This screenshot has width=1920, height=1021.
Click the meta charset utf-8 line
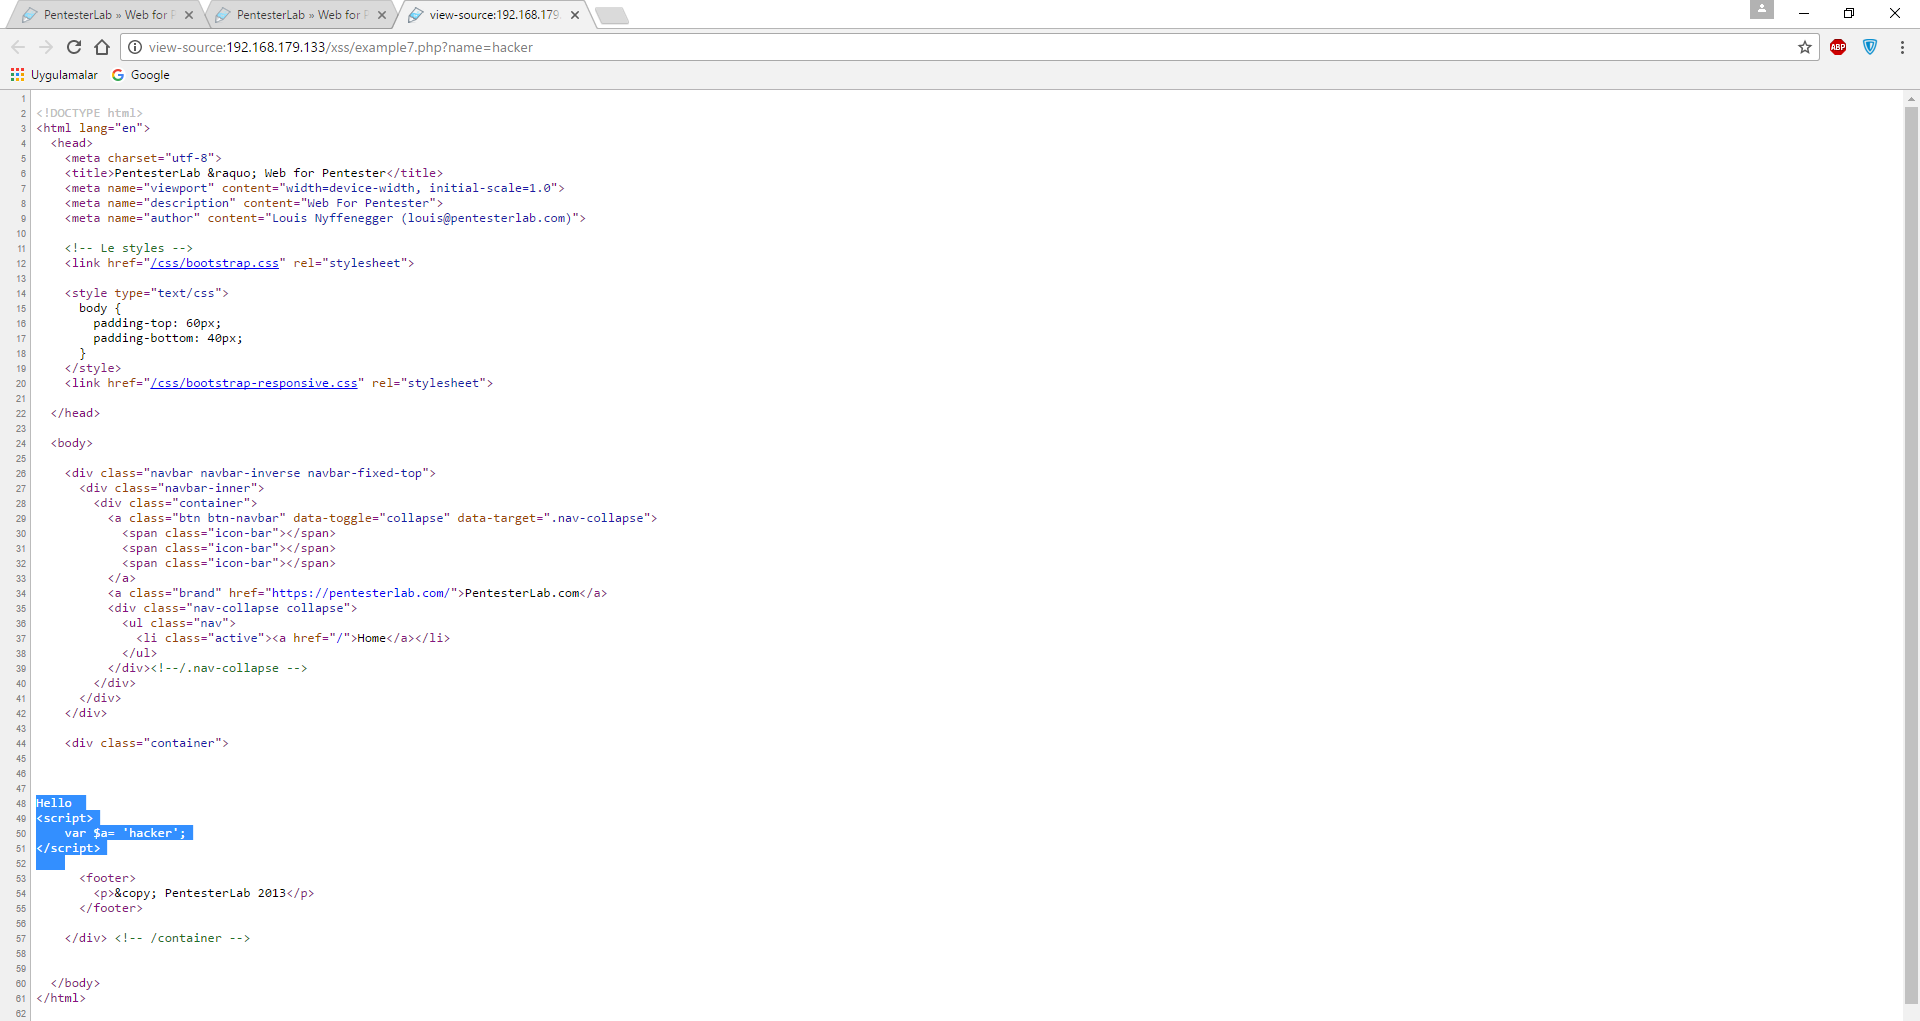143,158
